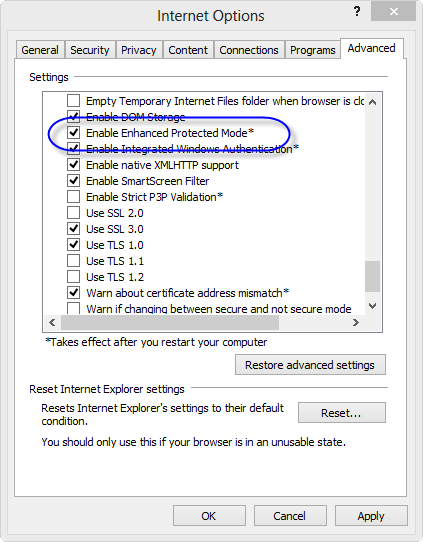Screen dimensions: 423x542
Task: Enable the Use TLS 1.2 checkbox
Action: coord(74,277)
